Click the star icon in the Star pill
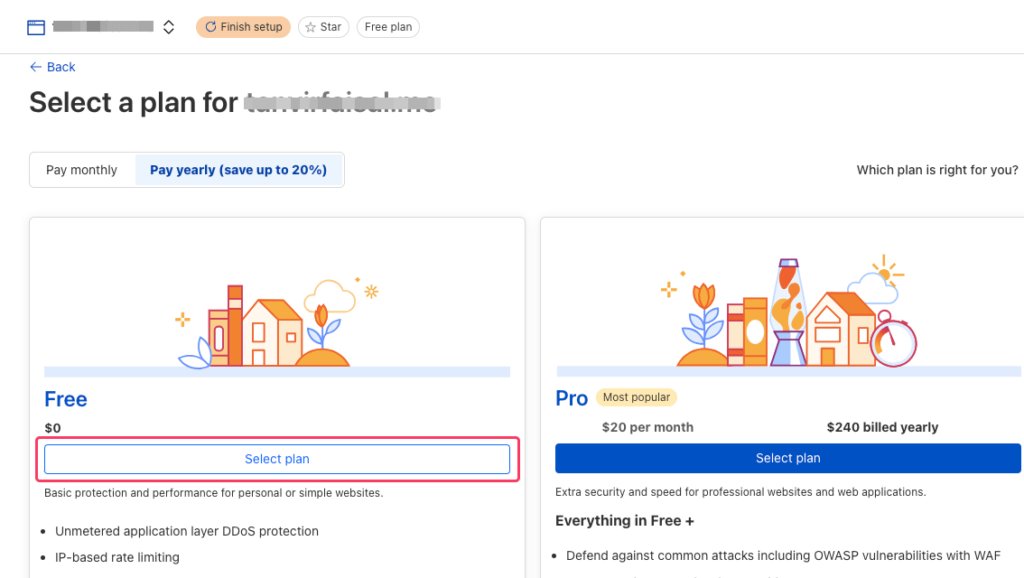This screenshot has width=1024, height=578. [x=310, y=27]
